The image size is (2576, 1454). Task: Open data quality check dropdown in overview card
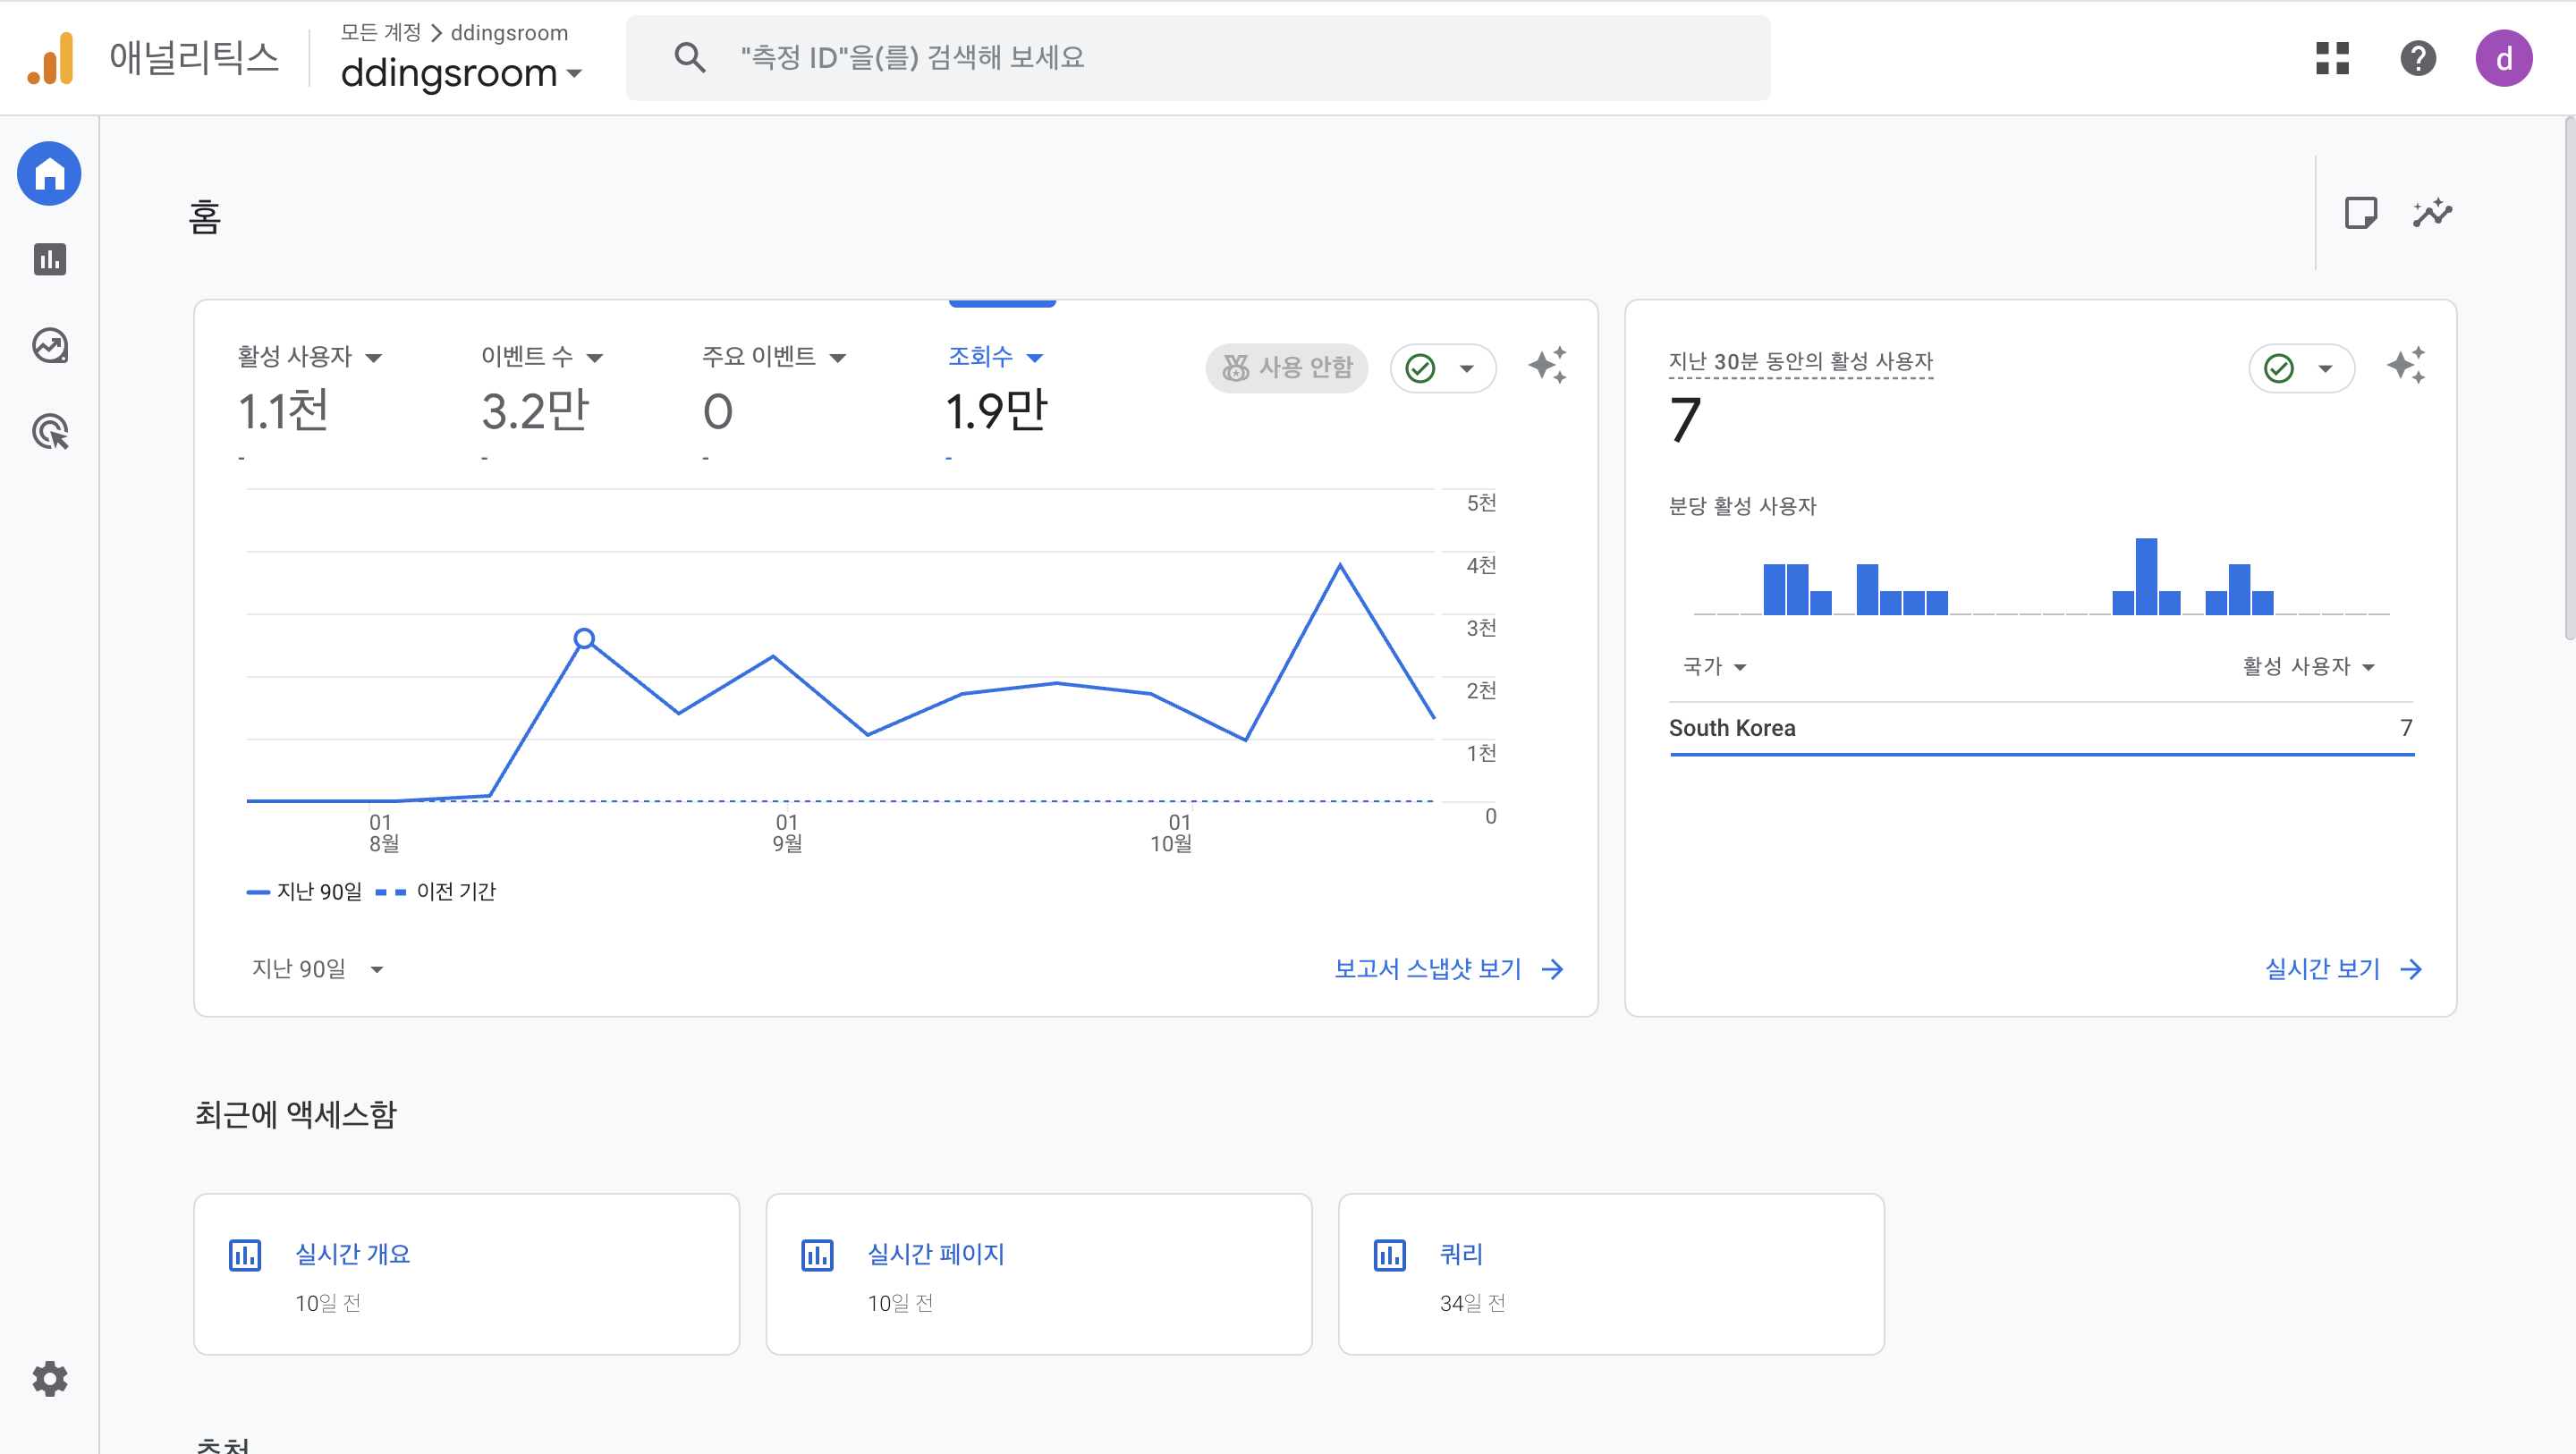[x=1442, y=368]
